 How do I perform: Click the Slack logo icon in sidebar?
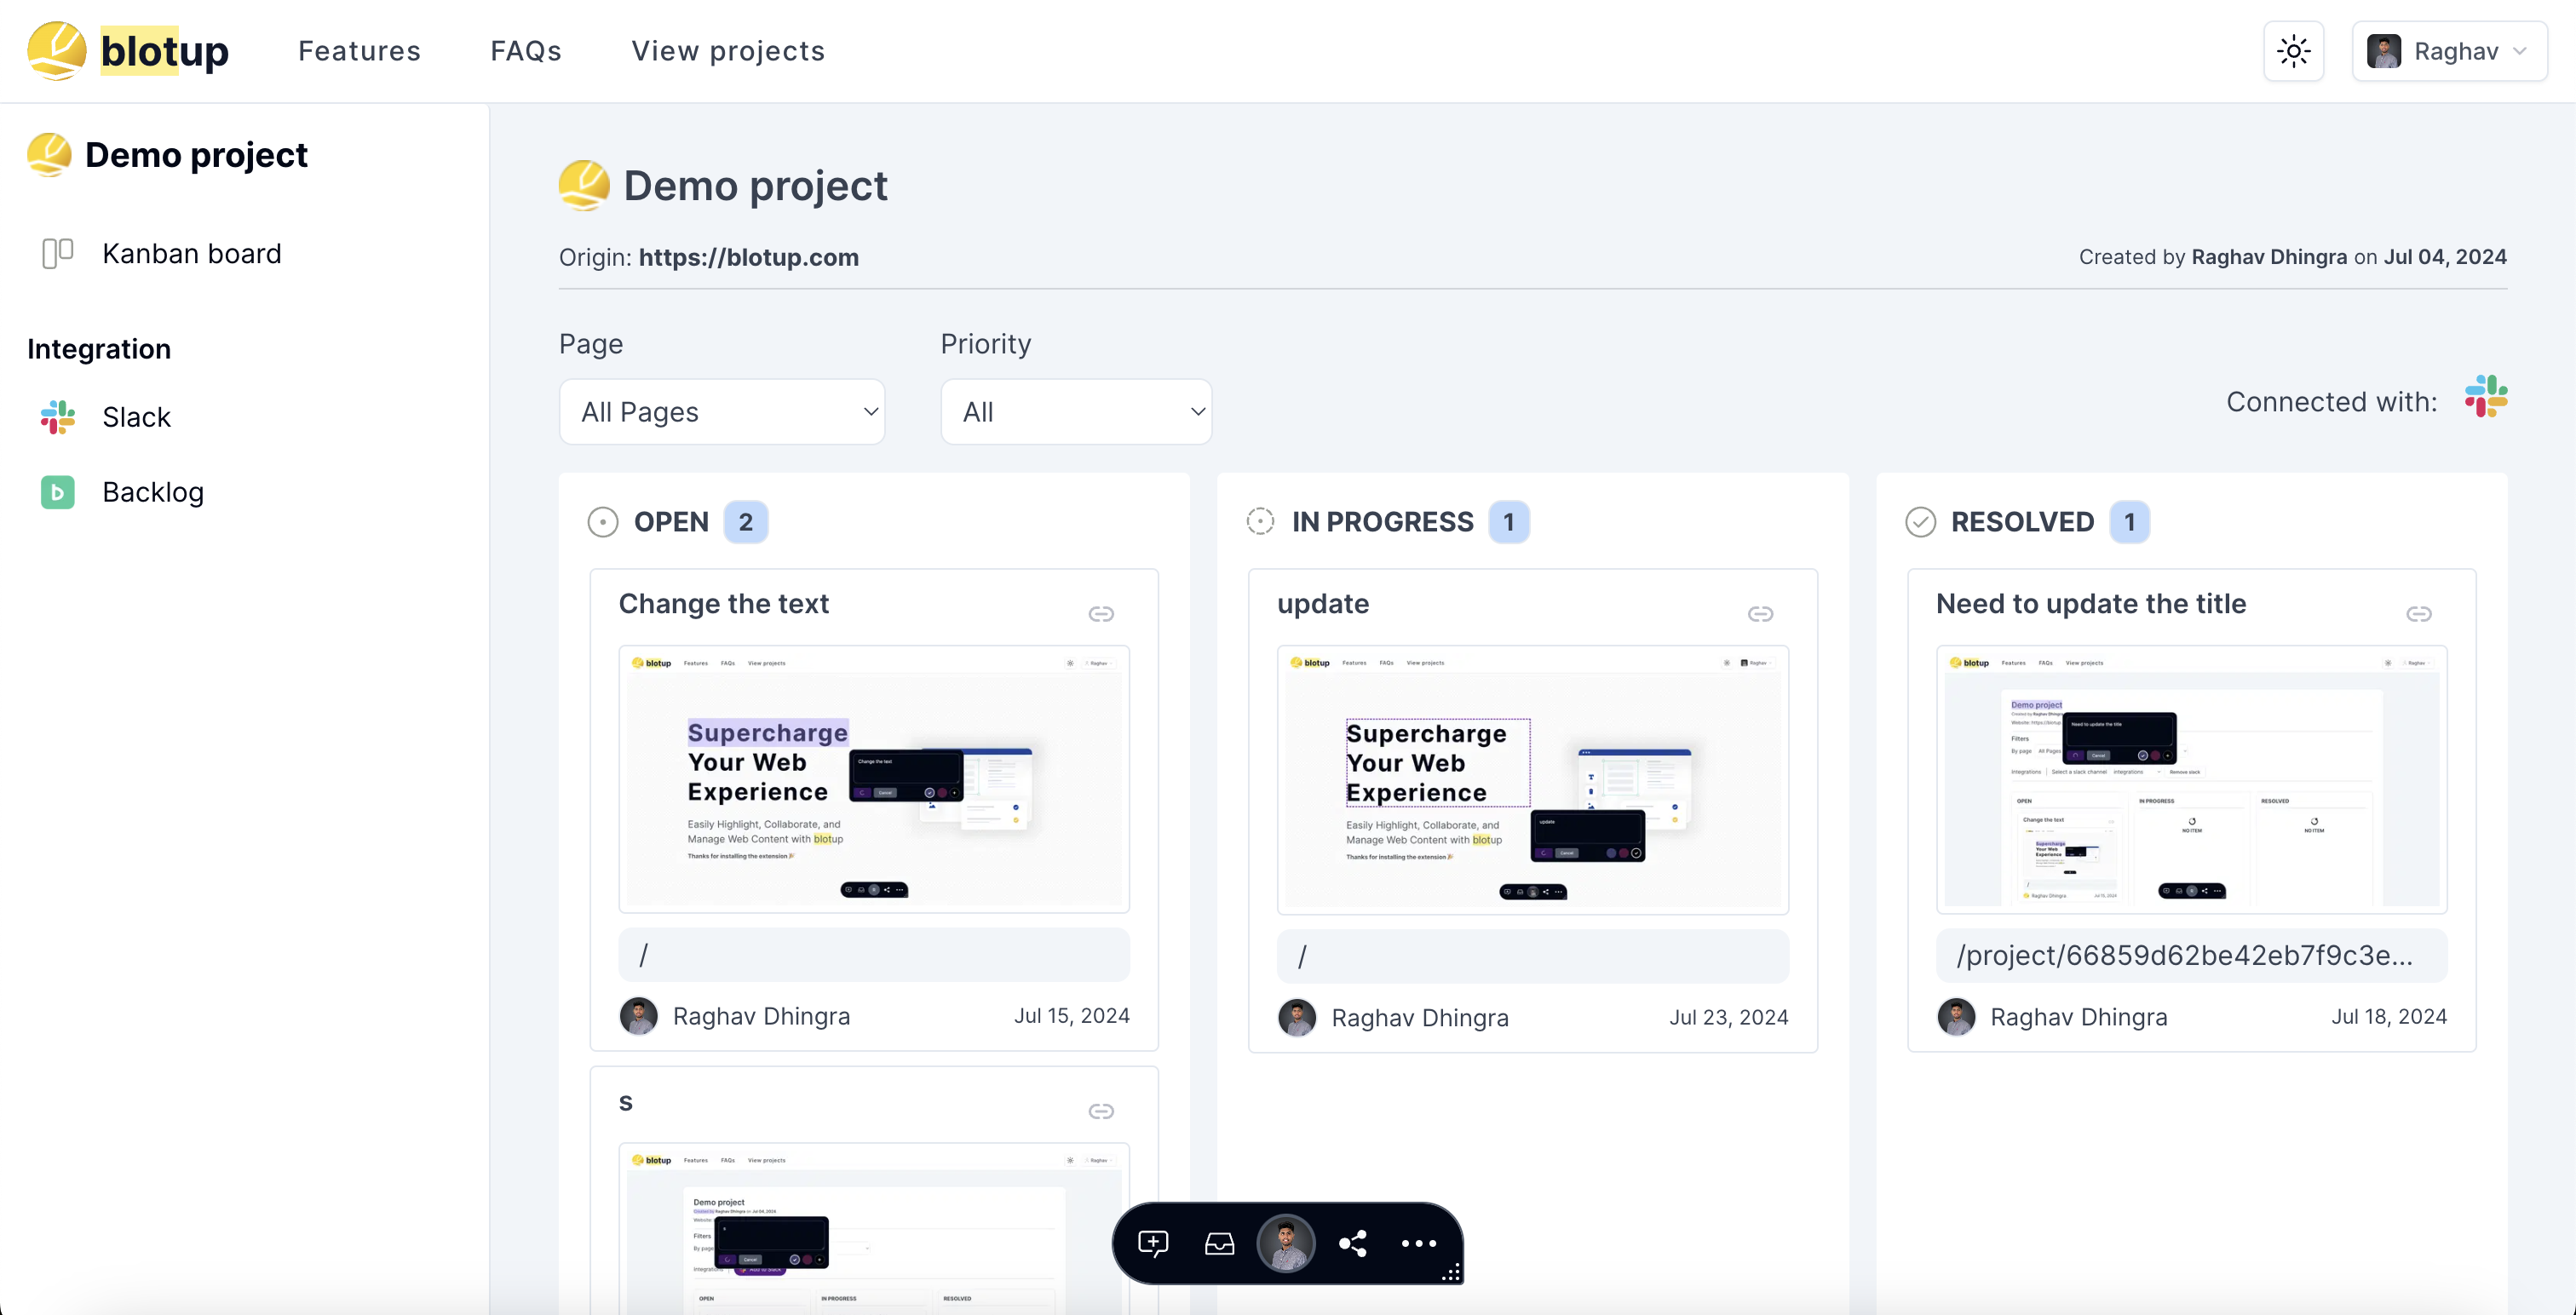[58, 417]
